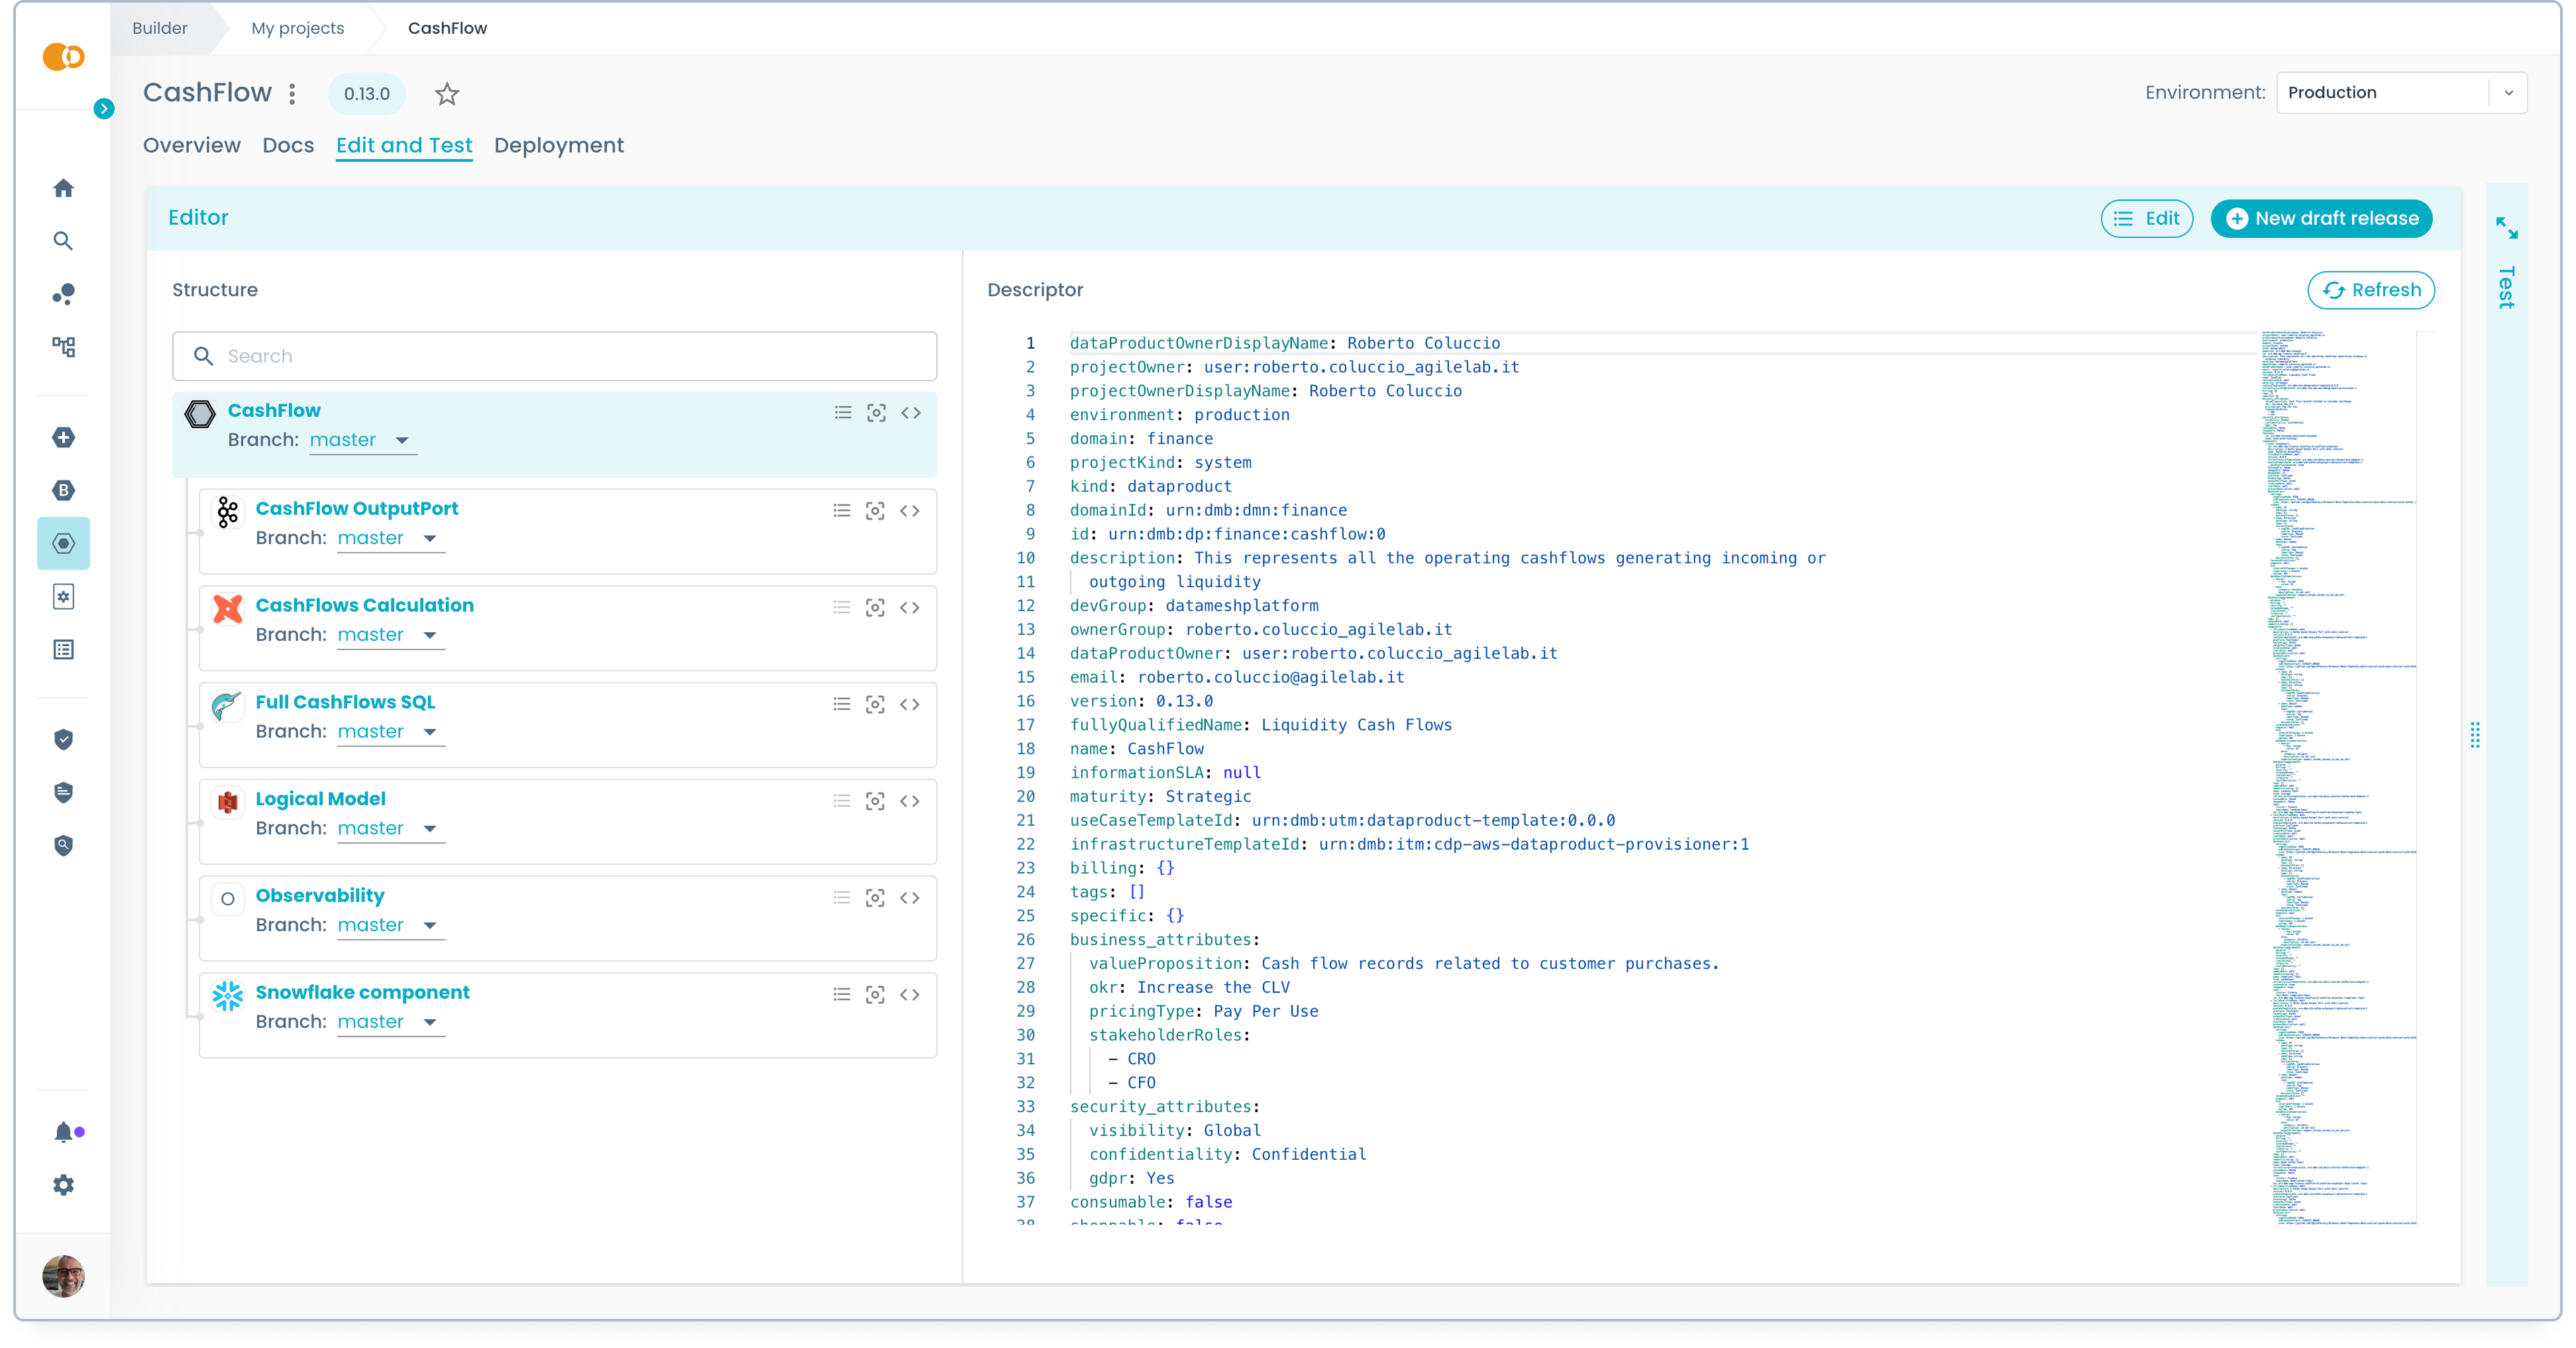The width and height of the screenshot is (2576, 1348).
Task: Click the focus icon for CashFlows Calculation
Action: click(x=876, y=607)
